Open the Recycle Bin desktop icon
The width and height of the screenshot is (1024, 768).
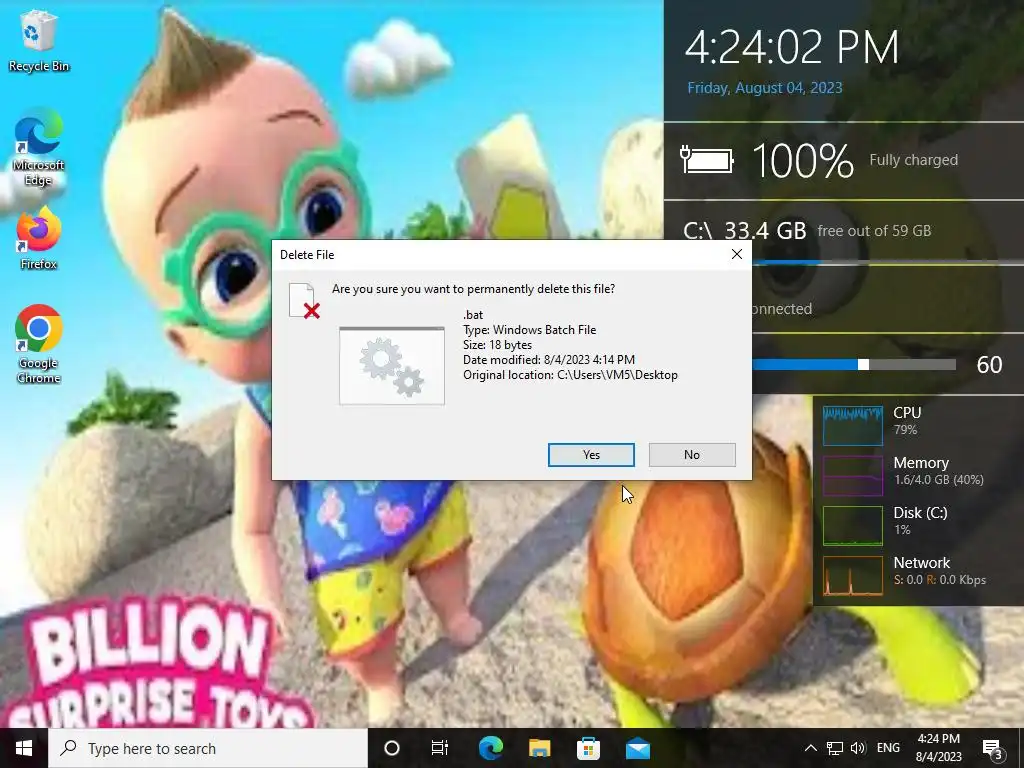coord(39,42)
